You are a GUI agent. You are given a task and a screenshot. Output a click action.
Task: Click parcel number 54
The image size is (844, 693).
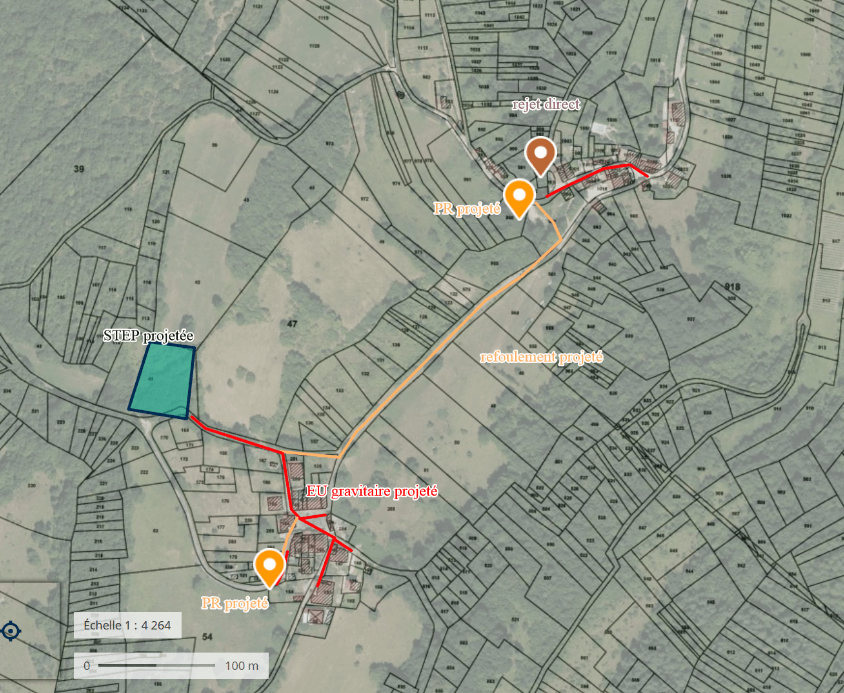pyautogui.click(x=207, y=637)
